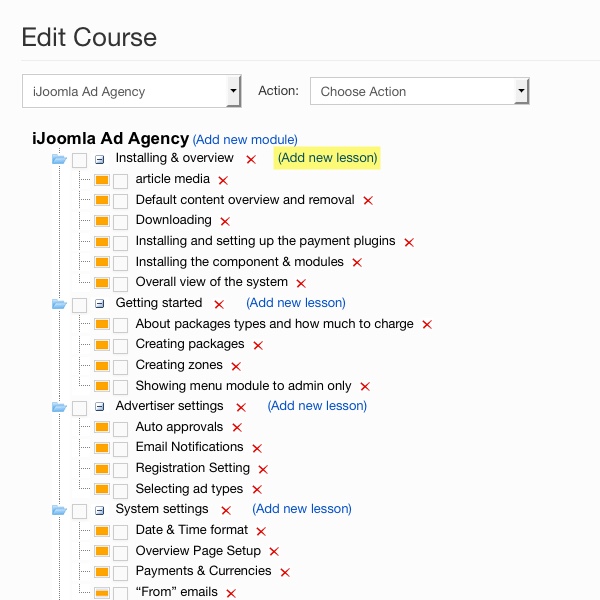
Task: Click orange lesson icon beside Creating zones
Action: [102, 366]
